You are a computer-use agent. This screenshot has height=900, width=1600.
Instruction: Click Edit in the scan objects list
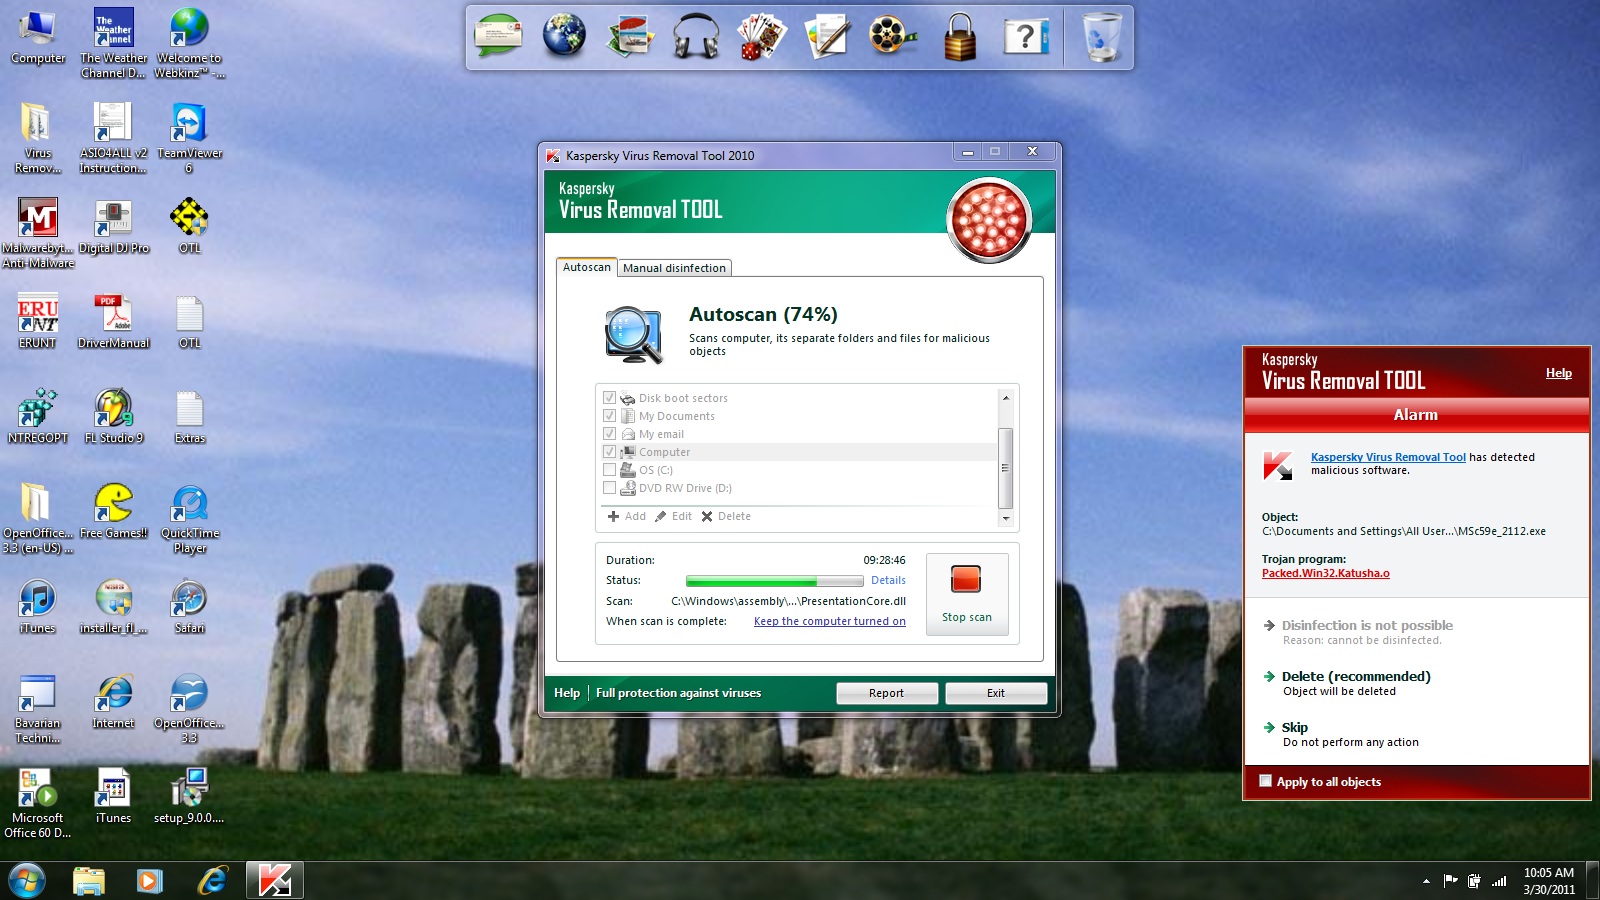(x=673, y=516)
